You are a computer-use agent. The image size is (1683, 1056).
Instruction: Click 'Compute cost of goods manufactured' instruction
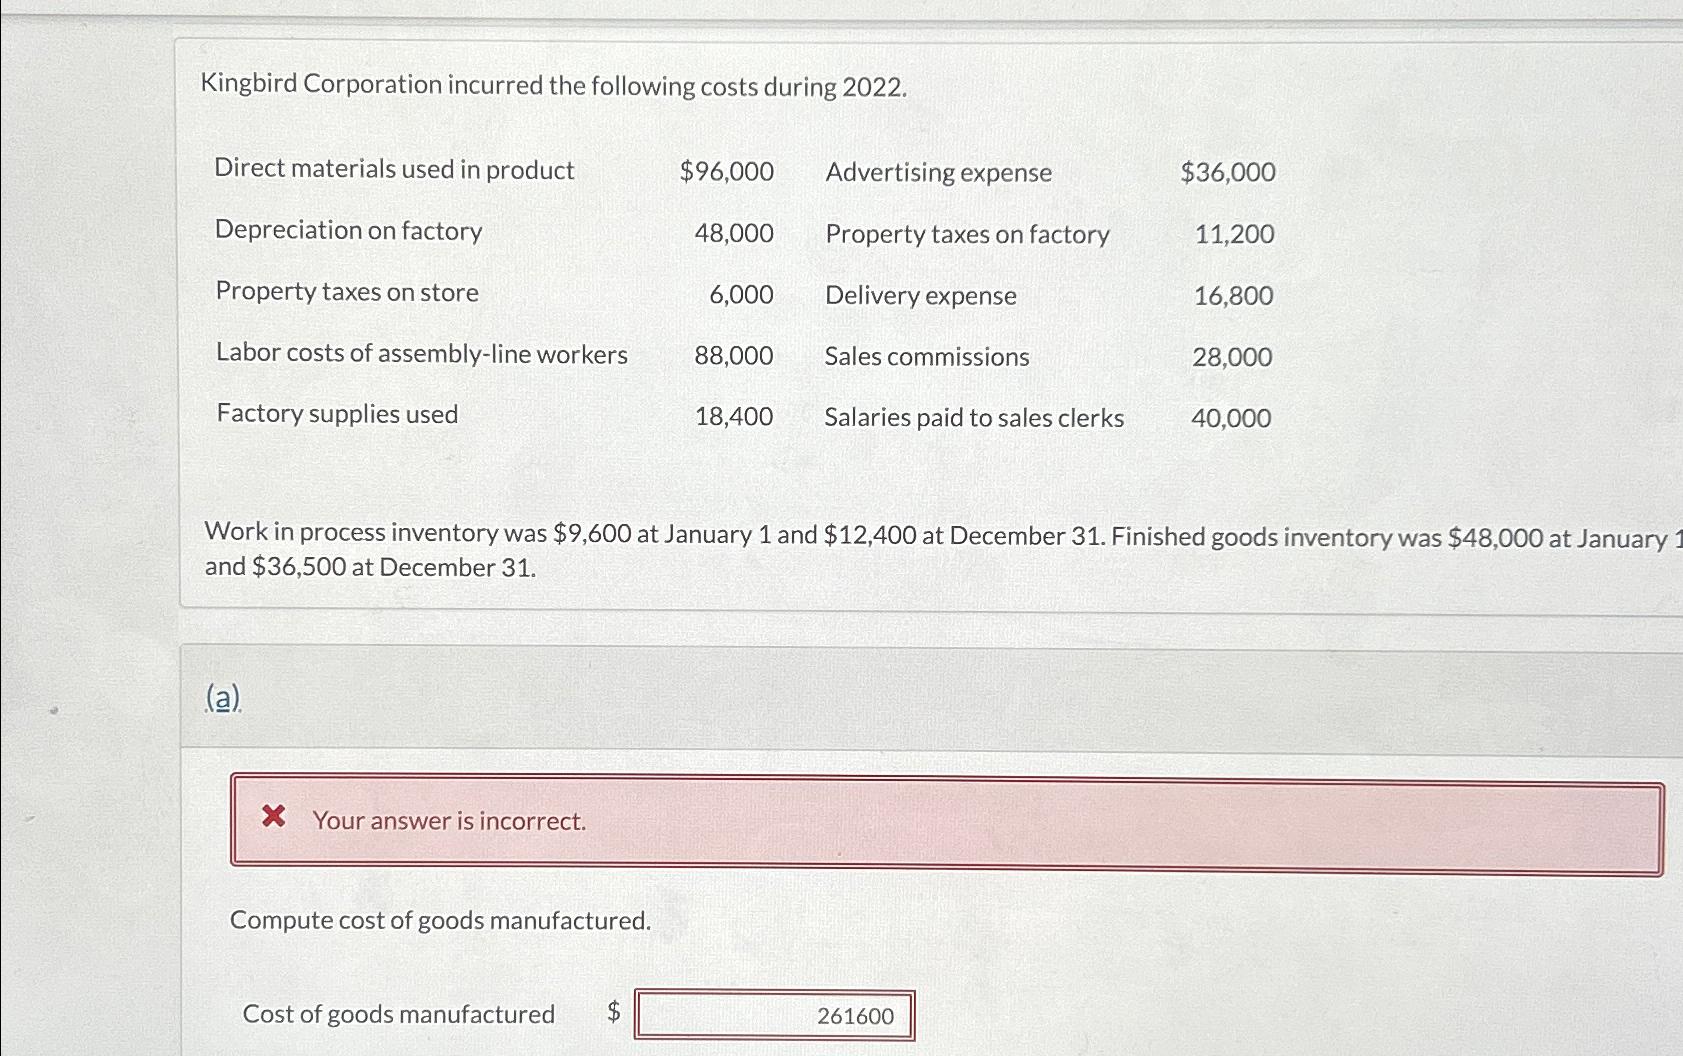[x=438, y=919]
